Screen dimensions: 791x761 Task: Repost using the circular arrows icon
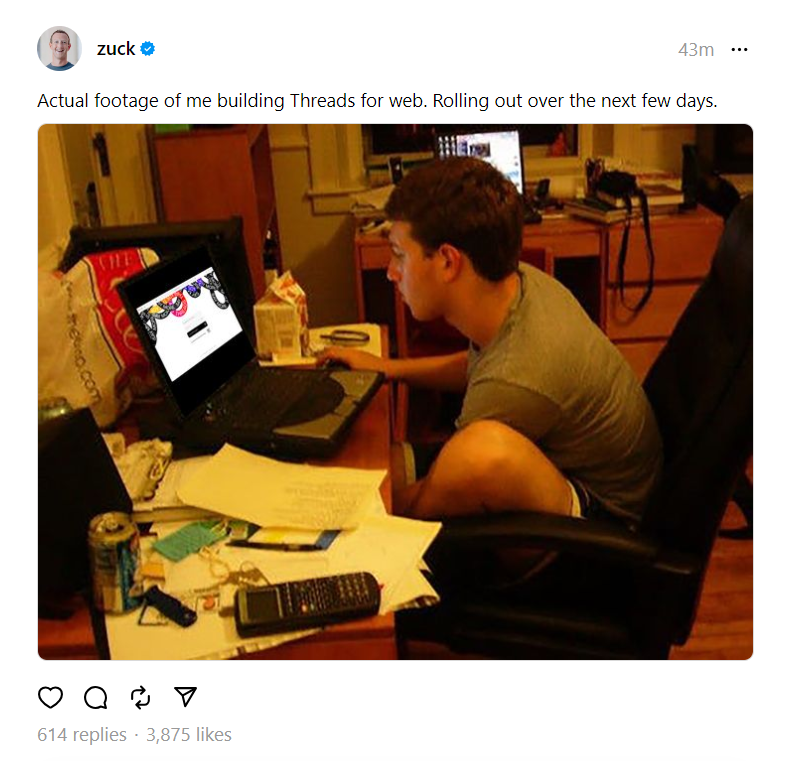coord(140,697)
